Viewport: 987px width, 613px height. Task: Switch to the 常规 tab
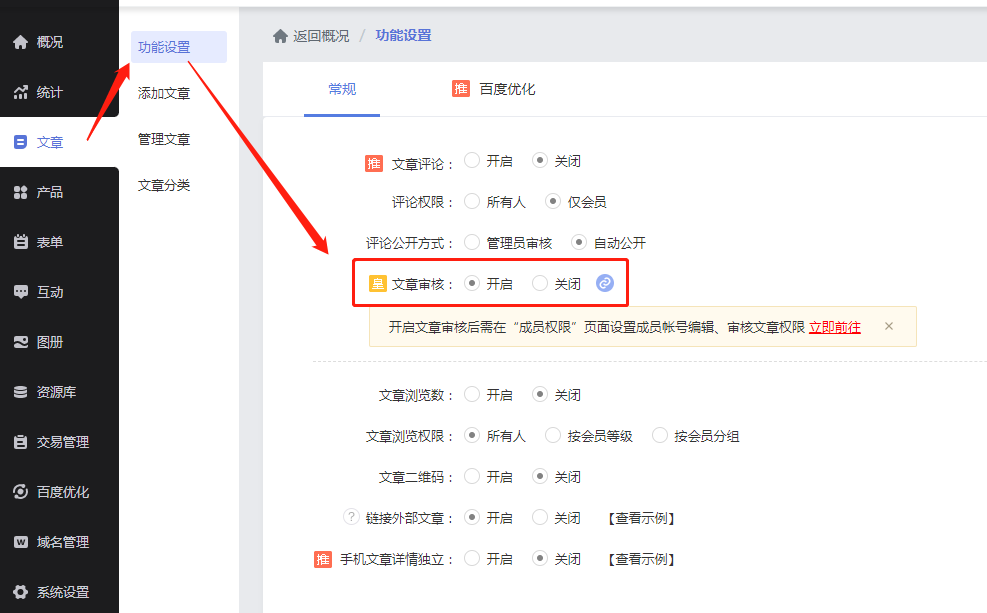(342, 89)
